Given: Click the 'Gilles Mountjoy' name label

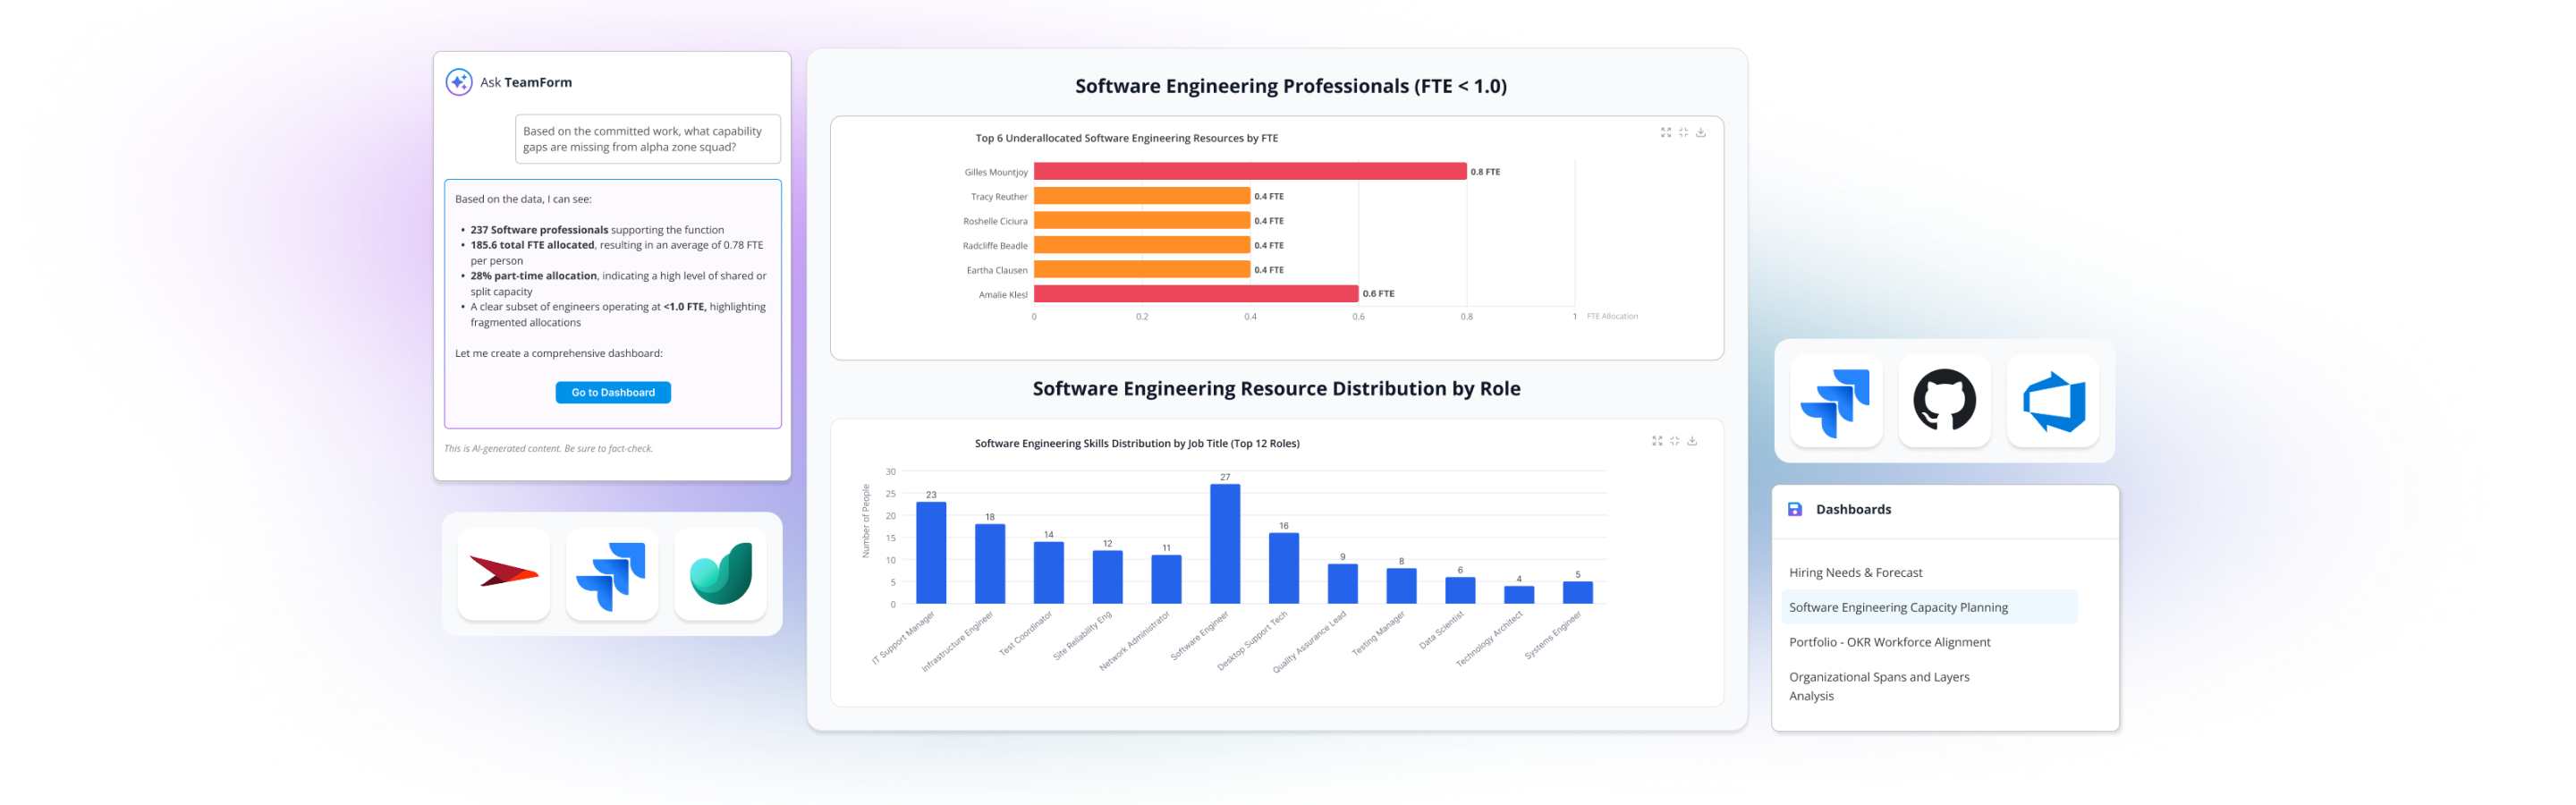Looking at the screenshot, I should [996, 172].
